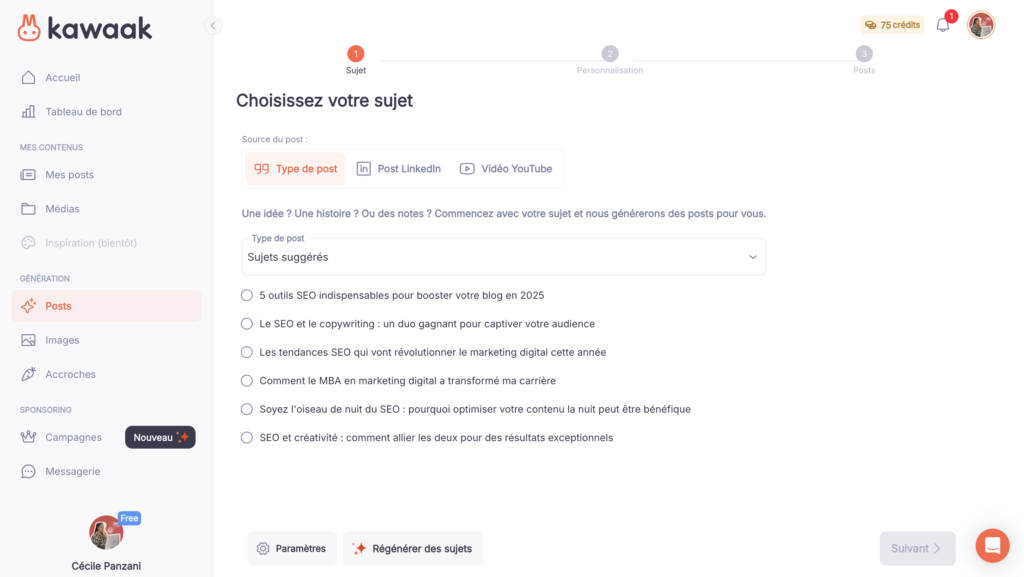Open the Accroches section icon

[x=31, y=374]
